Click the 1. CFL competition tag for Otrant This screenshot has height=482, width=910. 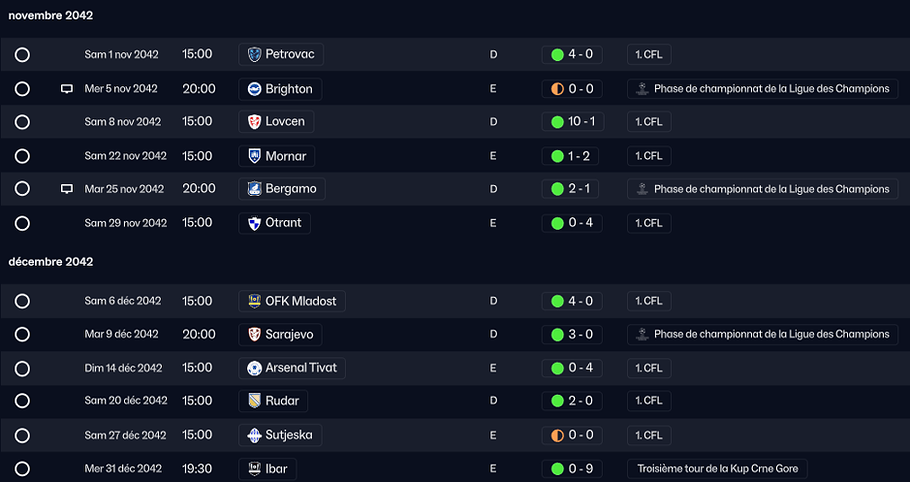pyautogui.click(x=649, y=223)
